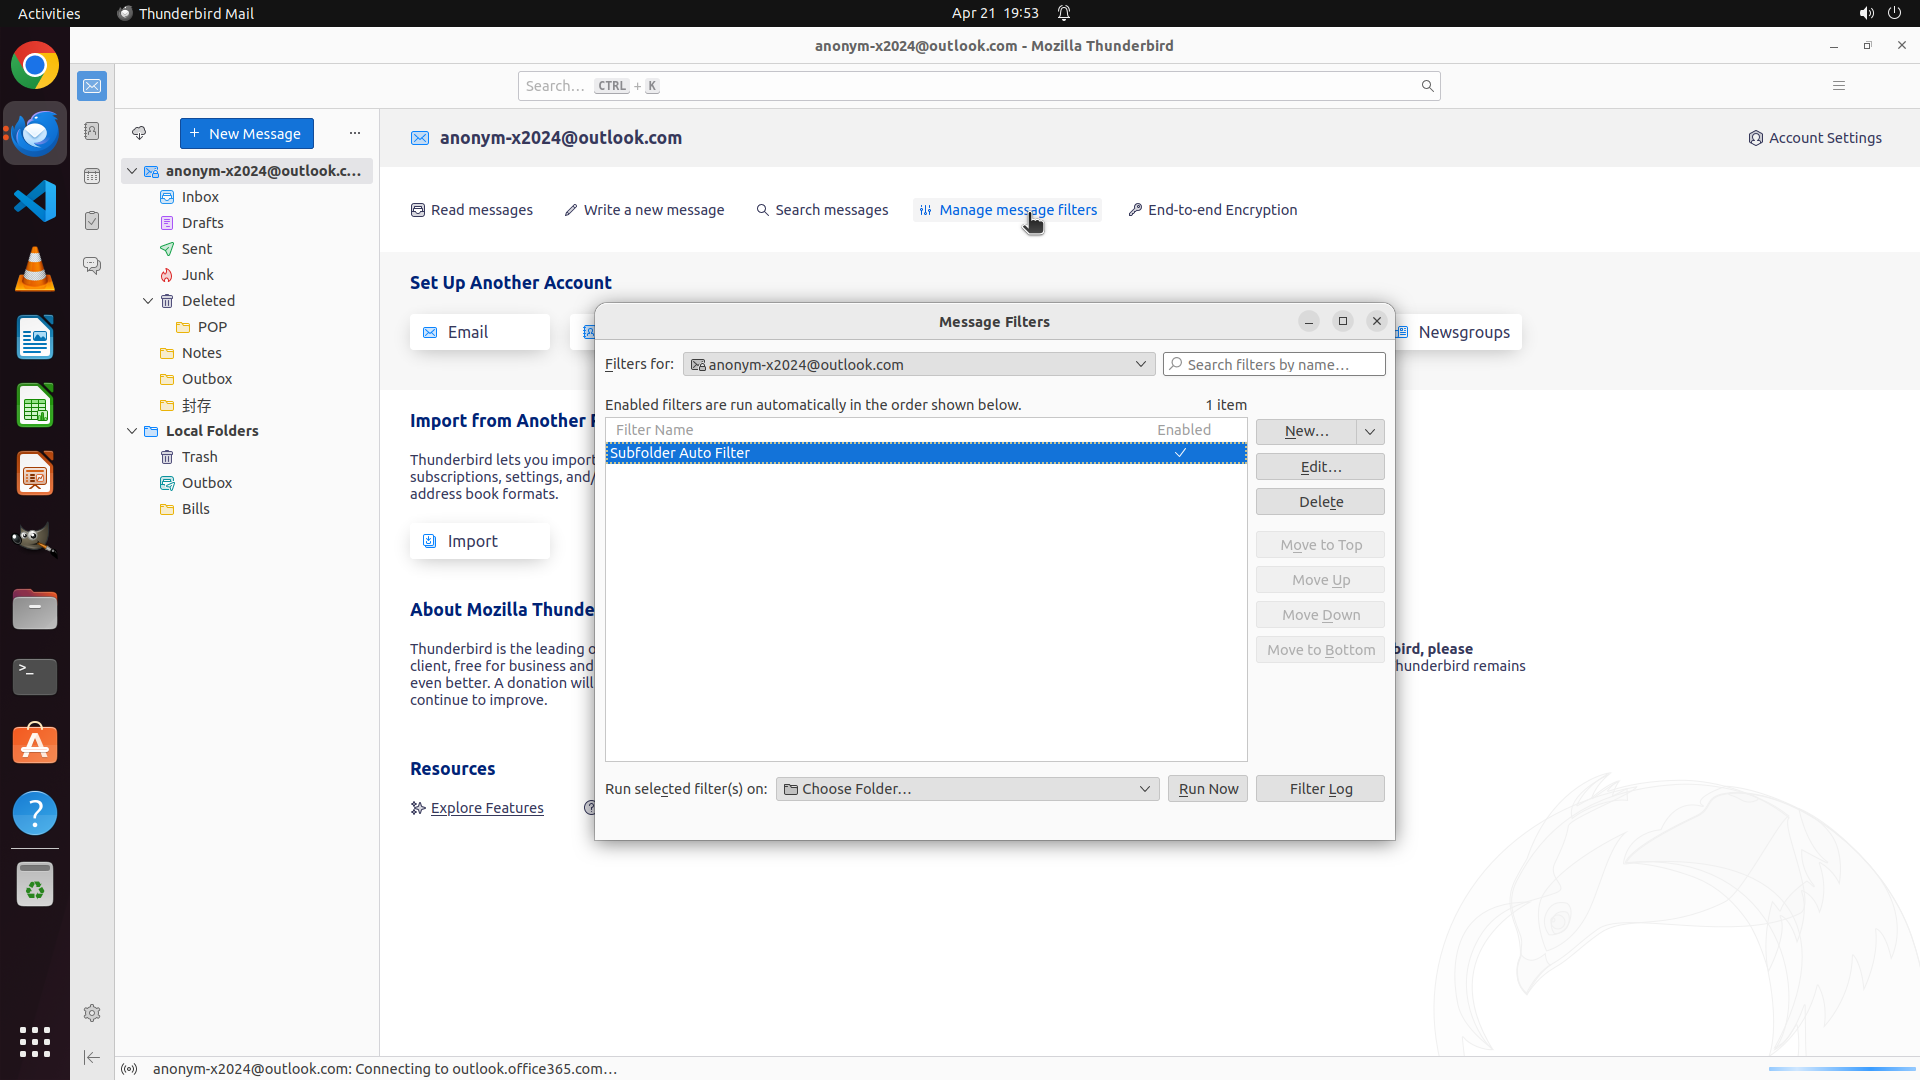
Task: Open Thunderbird app menu hamburger icon
Action: (1838, 86)
